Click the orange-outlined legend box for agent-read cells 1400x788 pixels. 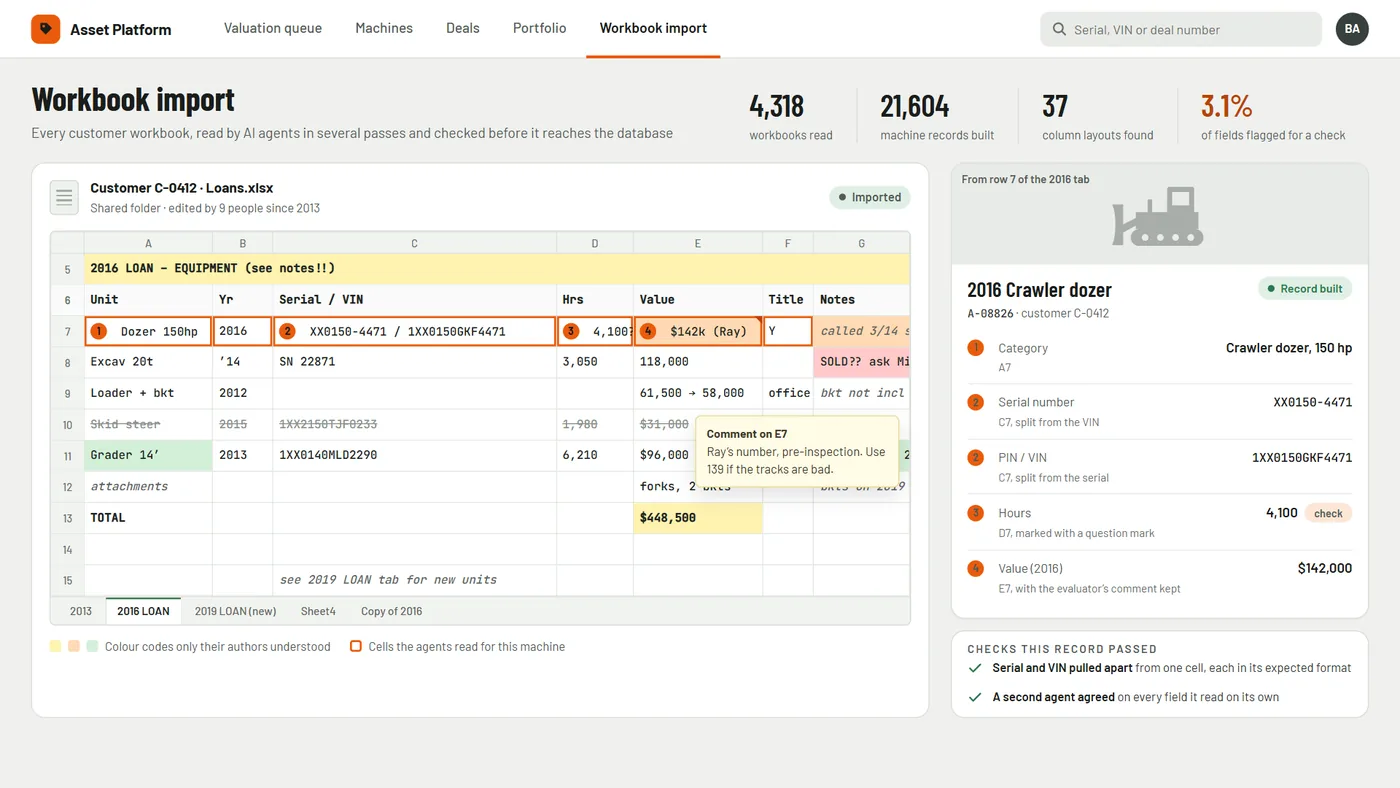click(355, 646)
